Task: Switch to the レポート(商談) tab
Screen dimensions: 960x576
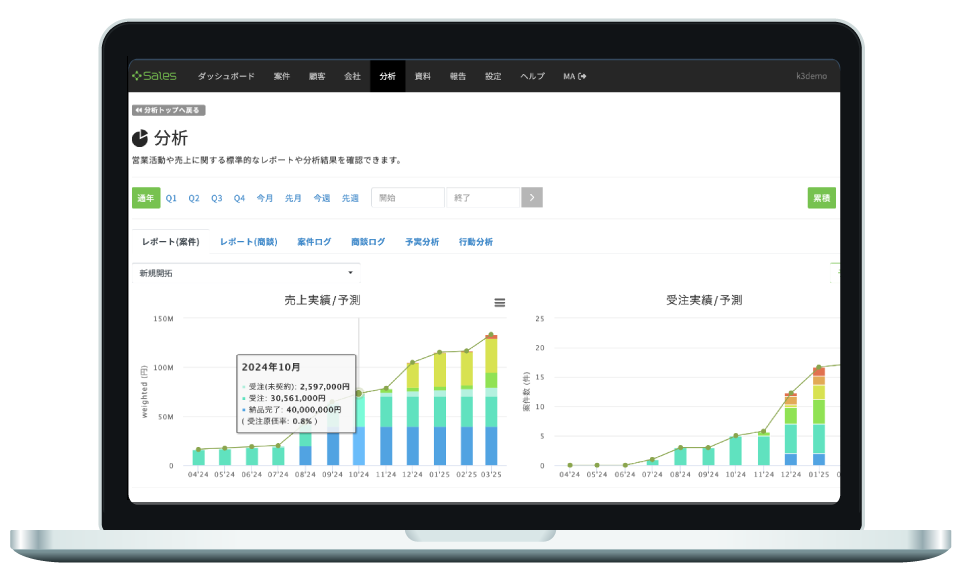Action: [248, 242]
